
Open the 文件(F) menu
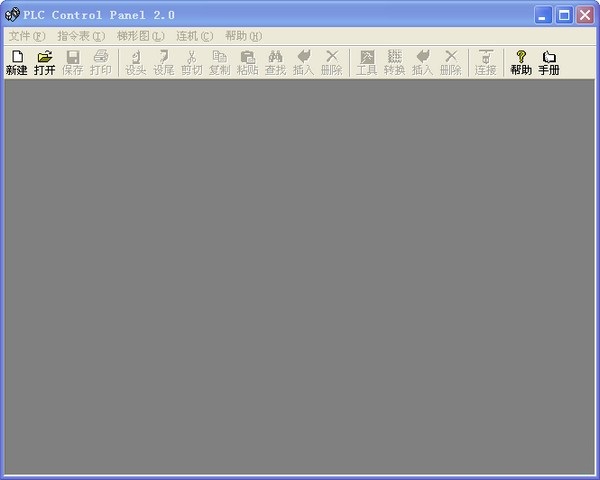pos(27,36)
